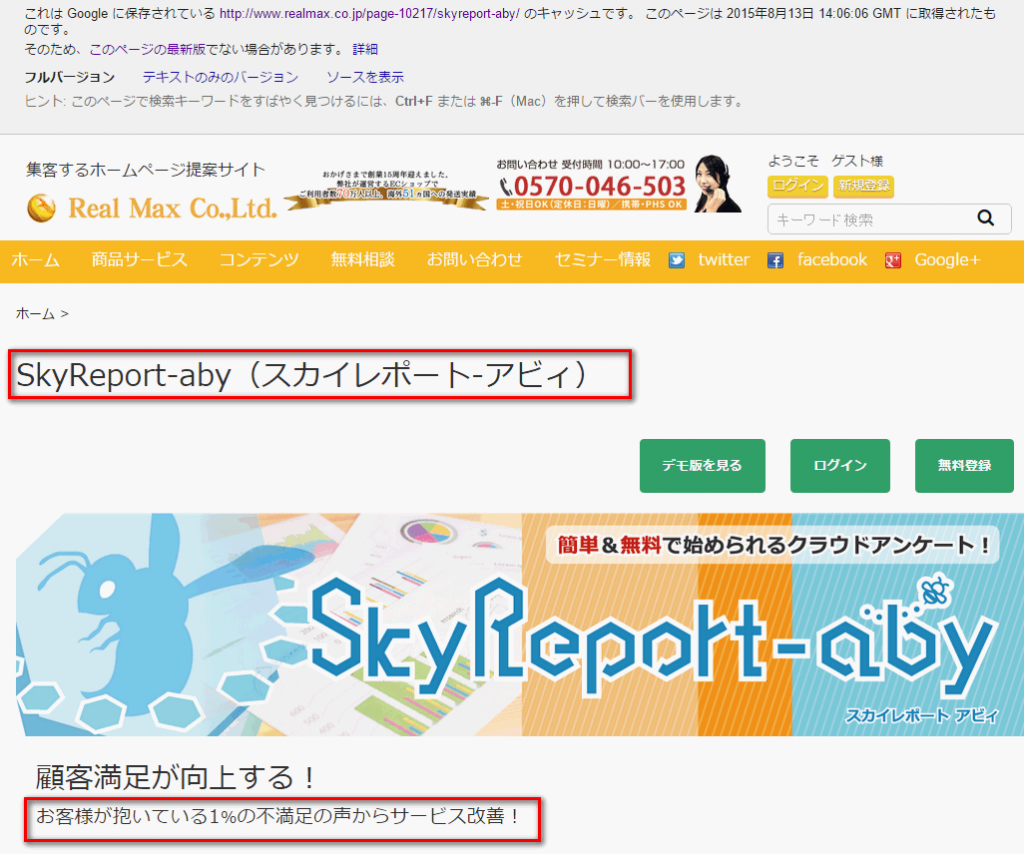Click the operator woman photo

717,183
